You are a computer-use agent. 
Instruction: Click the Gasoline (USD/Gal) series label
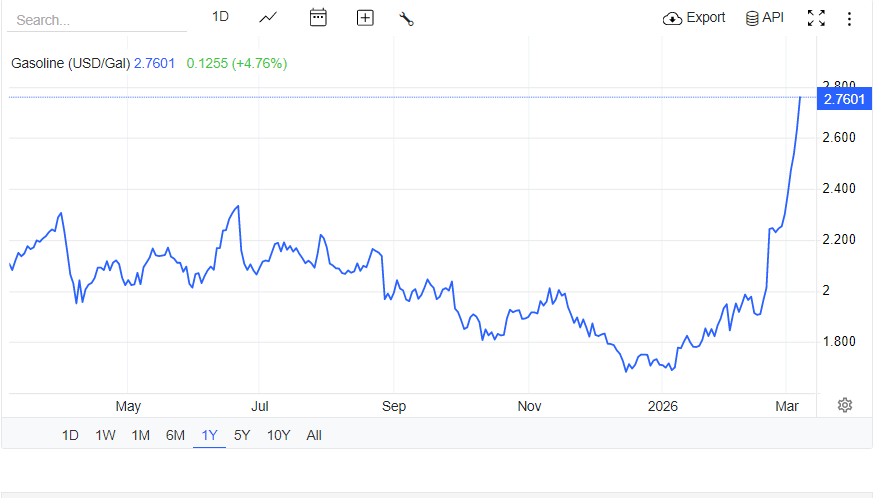coord(70,63)
